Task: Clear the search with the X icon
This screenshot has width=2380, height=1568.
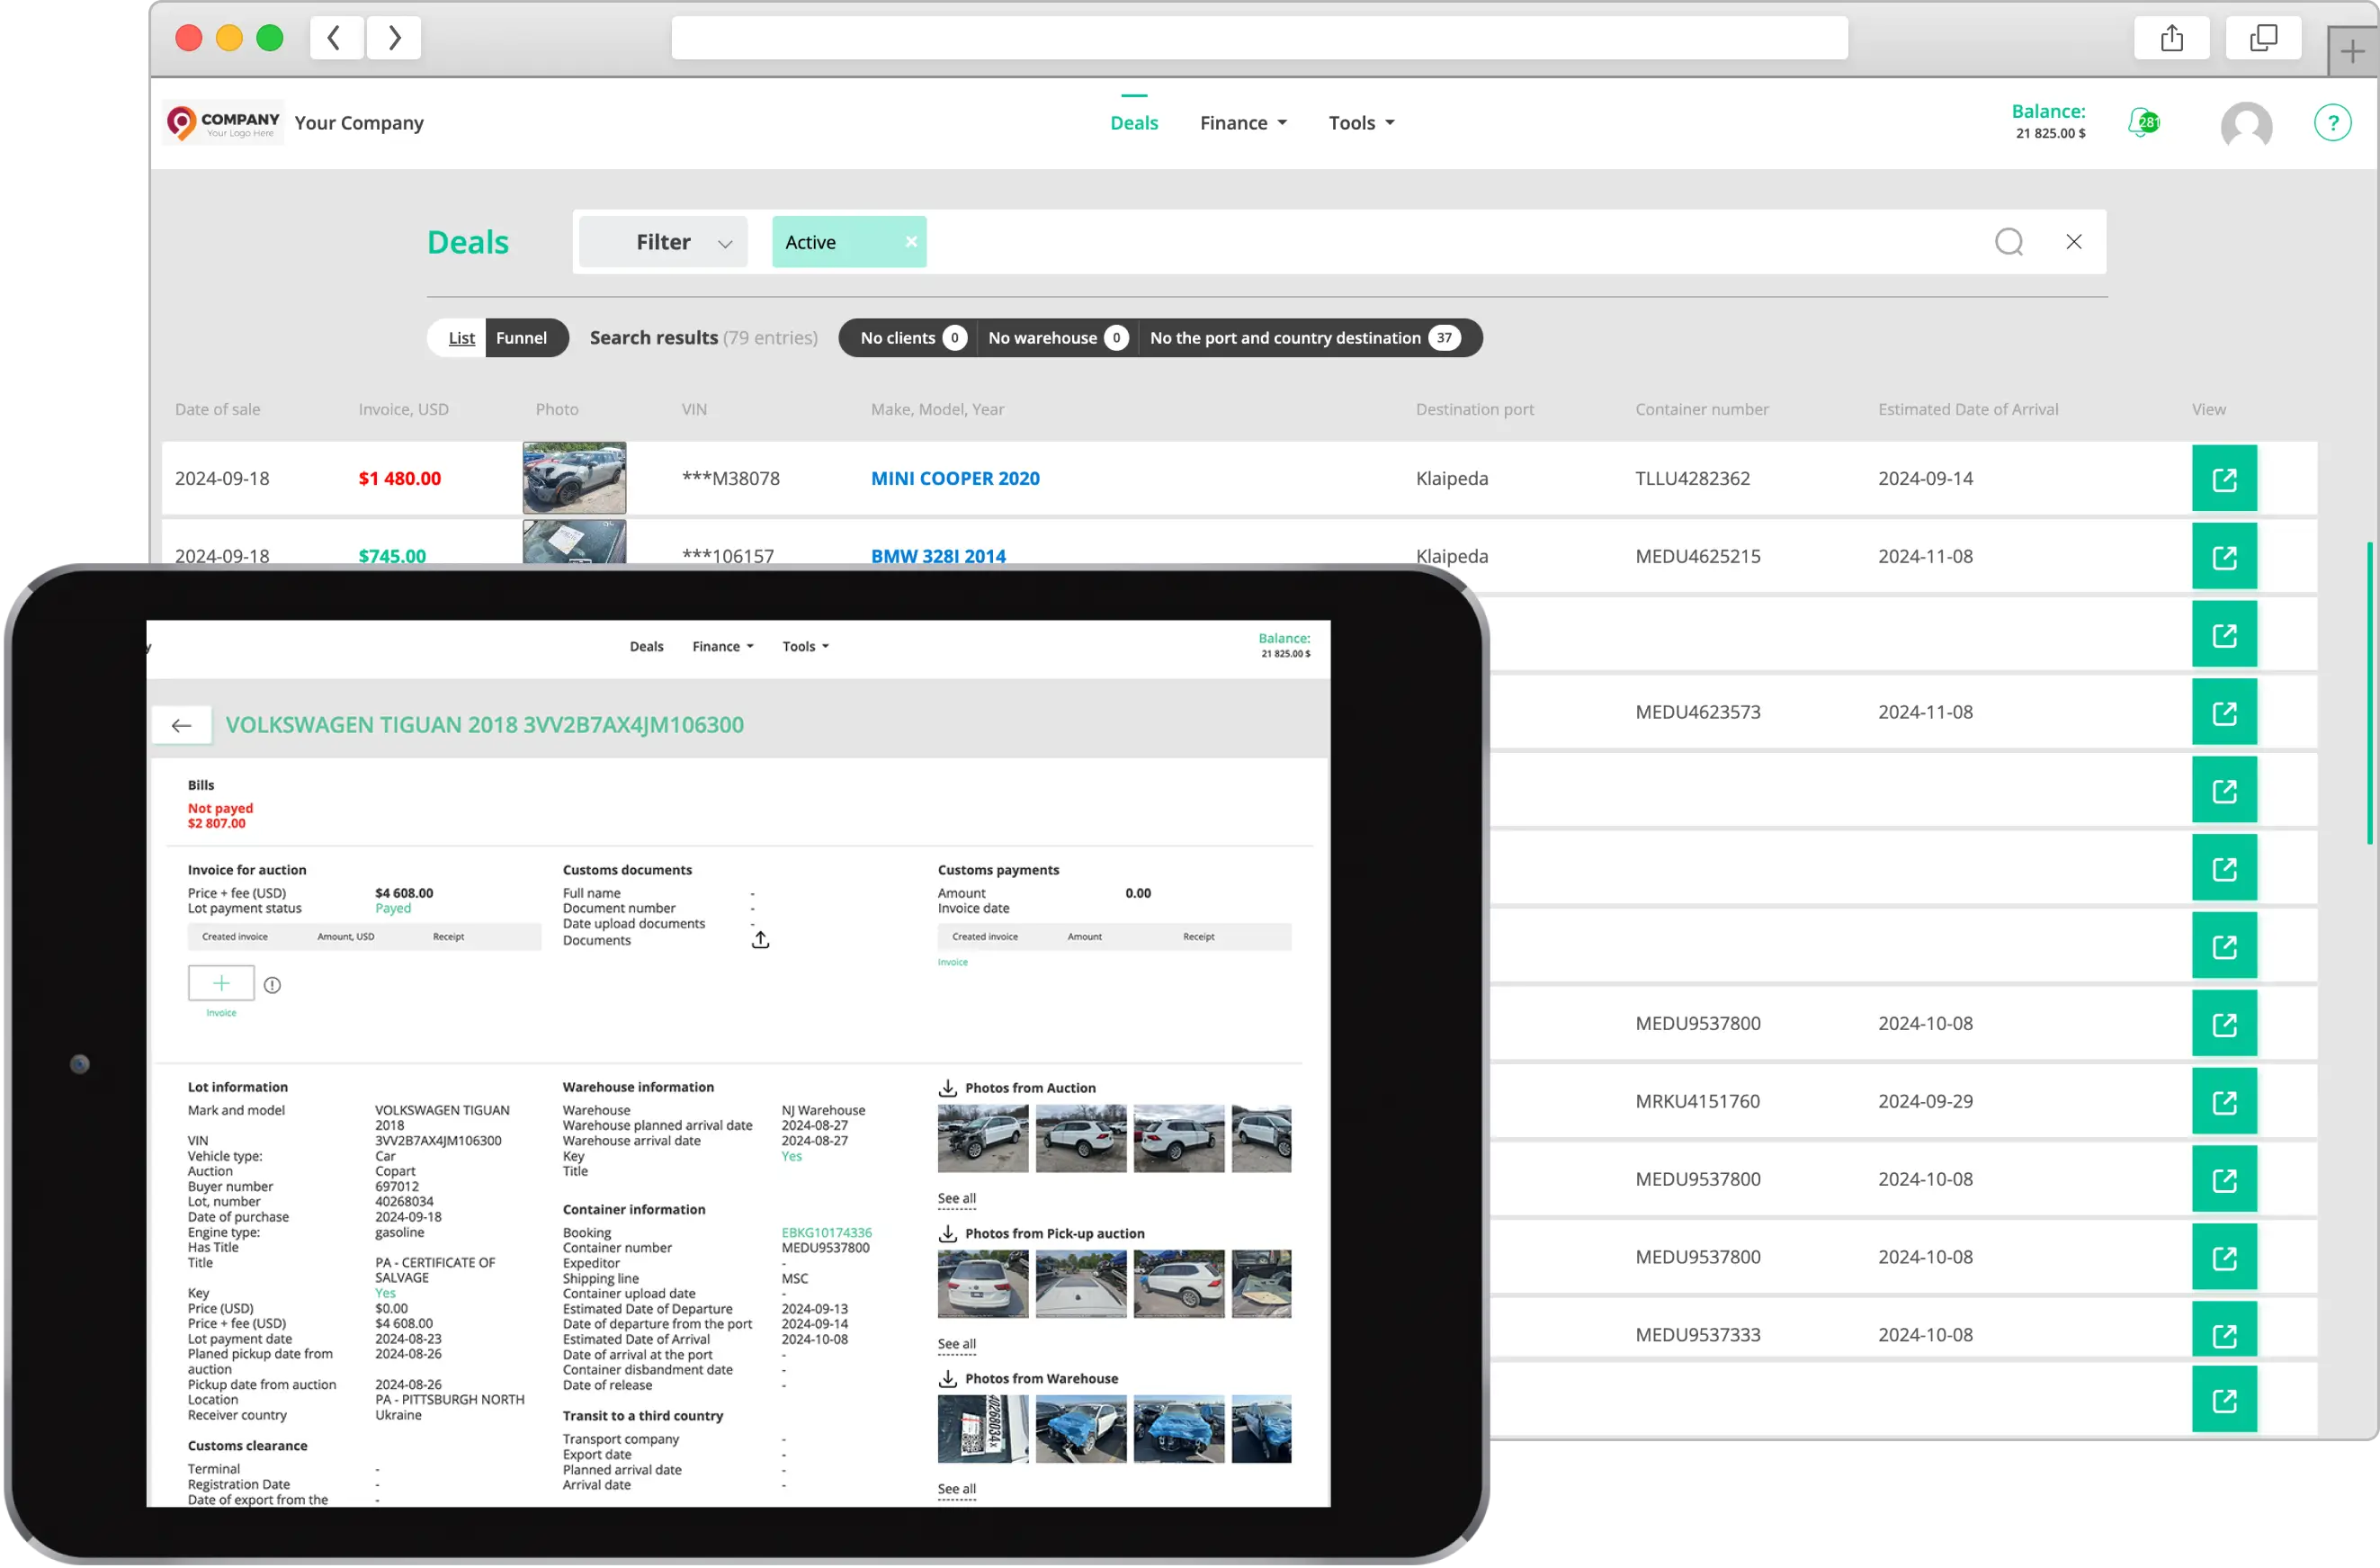Action: click(x=2074, y=242)
